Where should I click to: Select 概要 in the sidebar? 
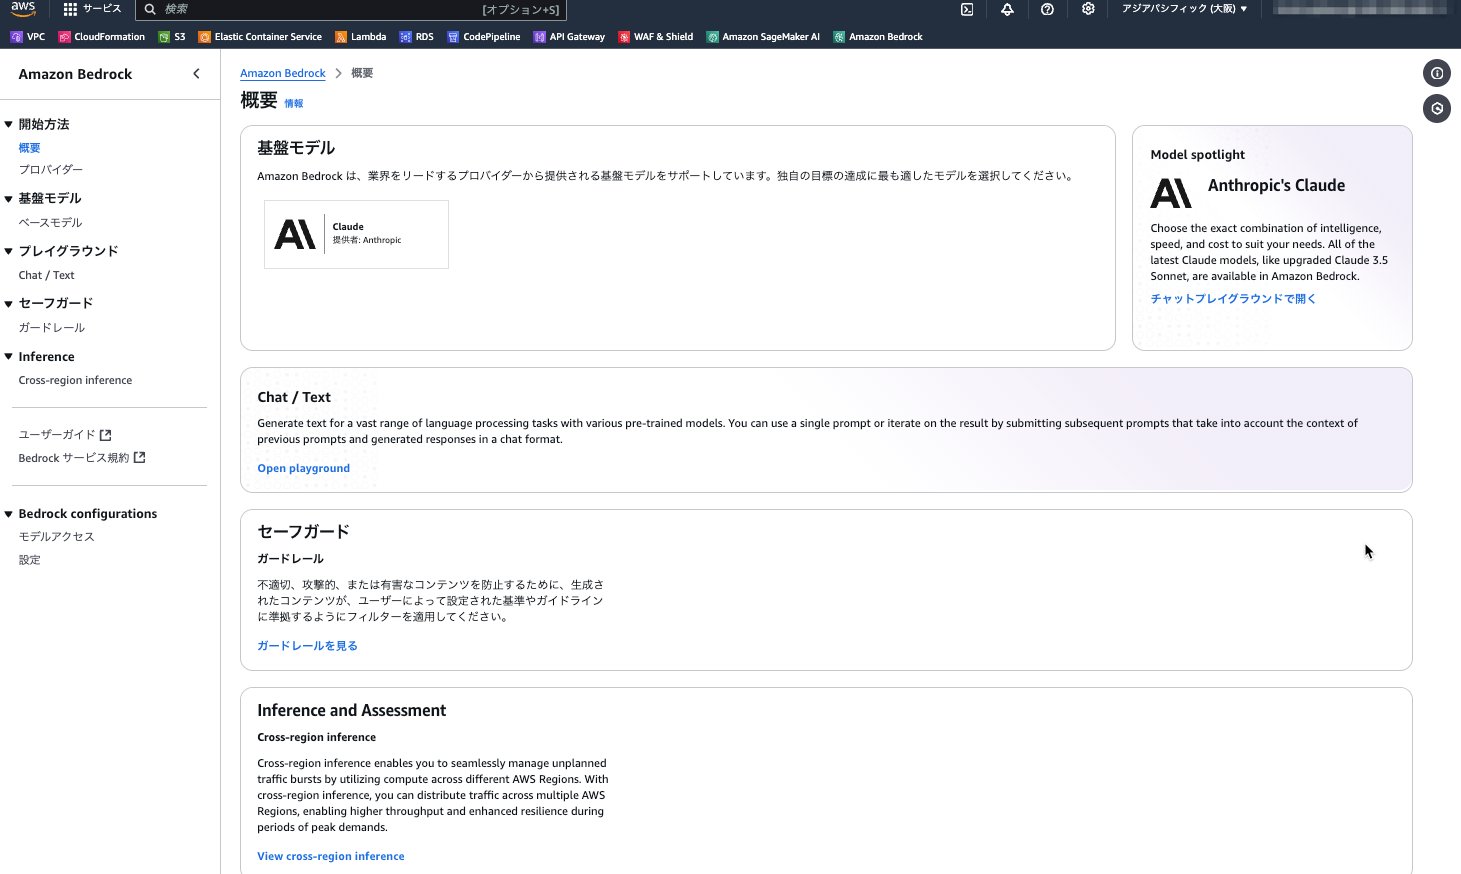(x=30, y=148)
